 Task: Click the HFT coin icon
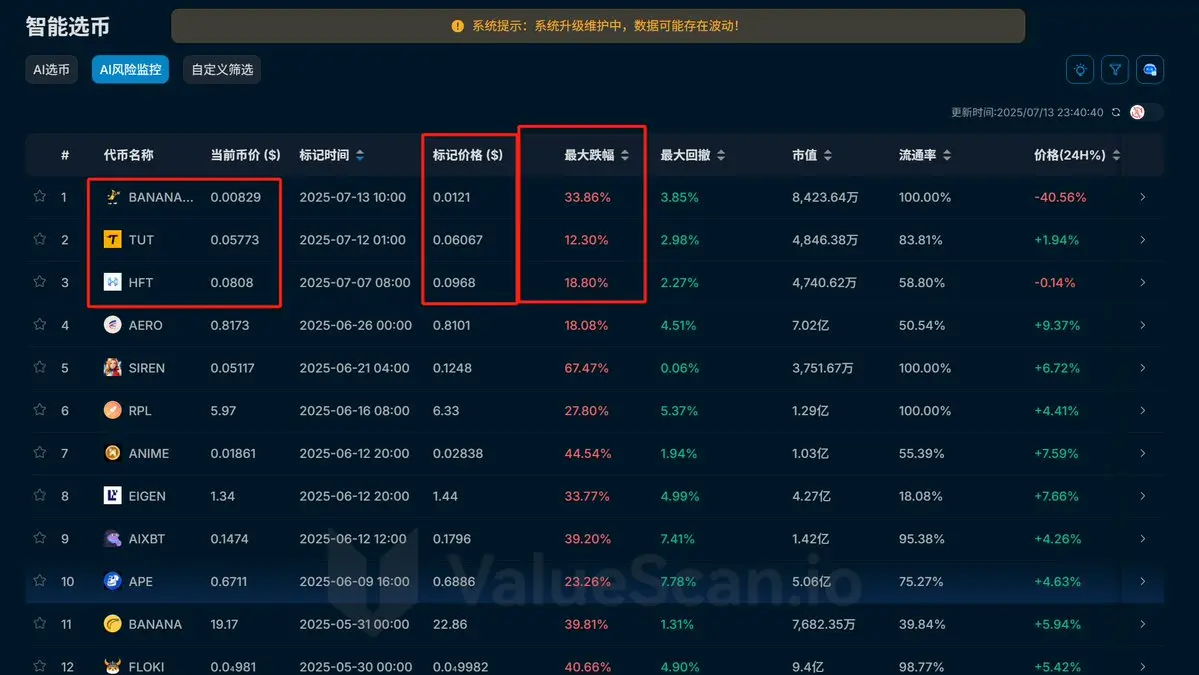click(x=112, y=282)
